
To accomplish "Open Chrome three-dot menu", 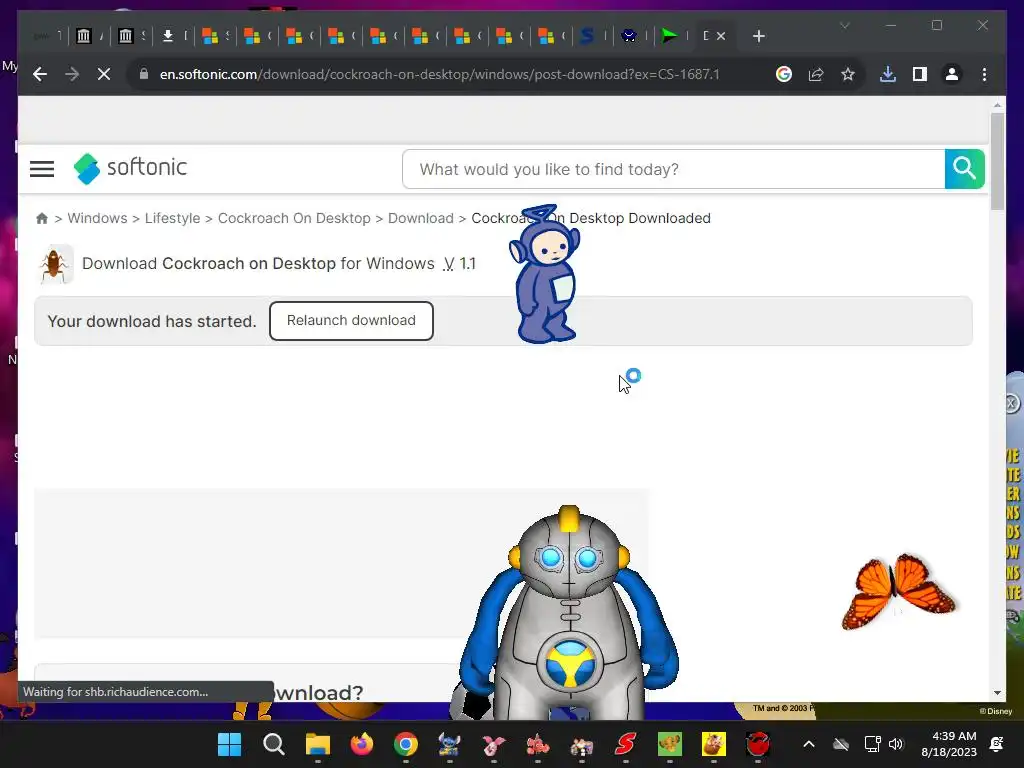I will tap(984, 74).
